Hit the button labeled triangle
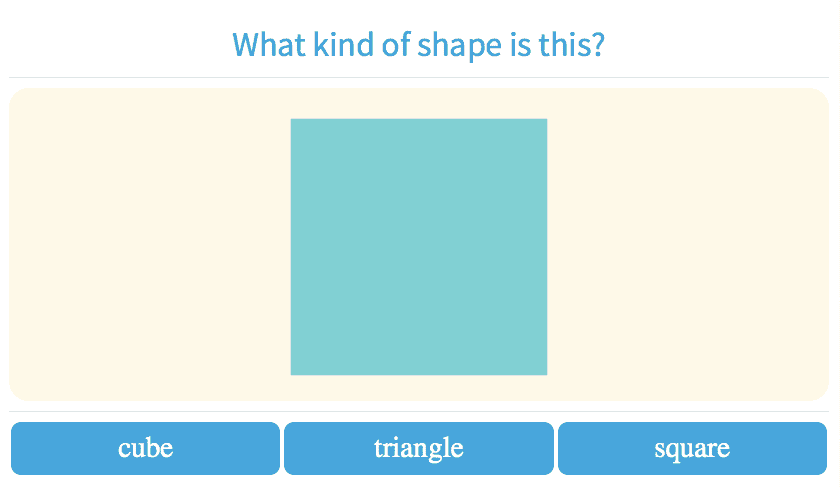The image size is (840, 501). pyautogui.click(x=418, y=448)
